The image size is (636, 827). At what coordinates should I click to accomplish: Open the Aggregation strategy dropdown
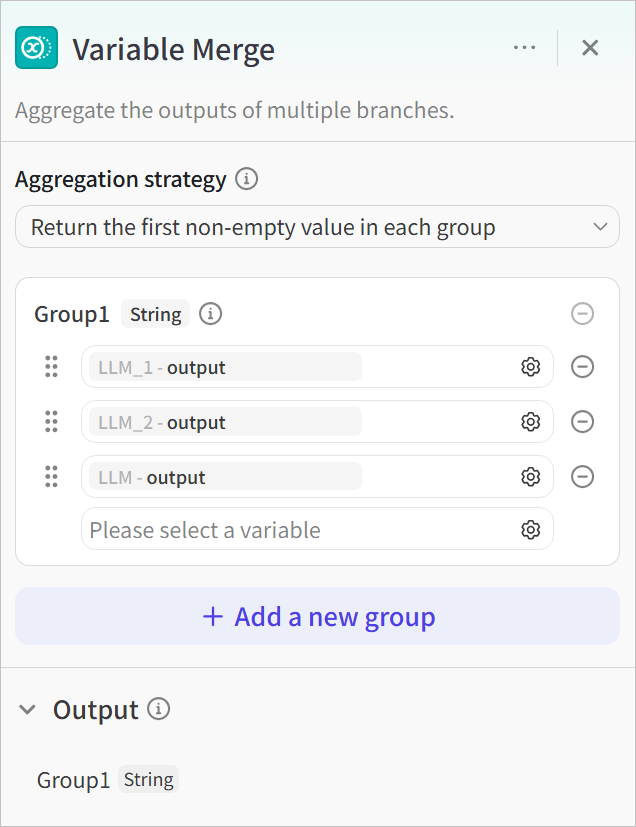pos(317,227)
